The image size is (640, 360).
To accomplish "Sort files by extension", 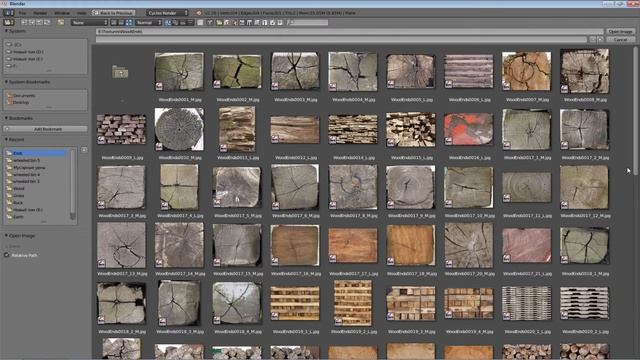I will (176, 22).
